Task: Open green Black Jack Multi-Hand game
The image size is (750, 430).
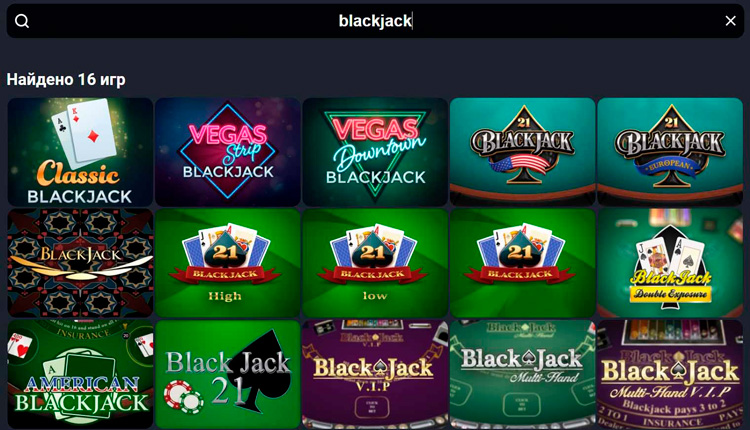Action: (x=522, y=374)
